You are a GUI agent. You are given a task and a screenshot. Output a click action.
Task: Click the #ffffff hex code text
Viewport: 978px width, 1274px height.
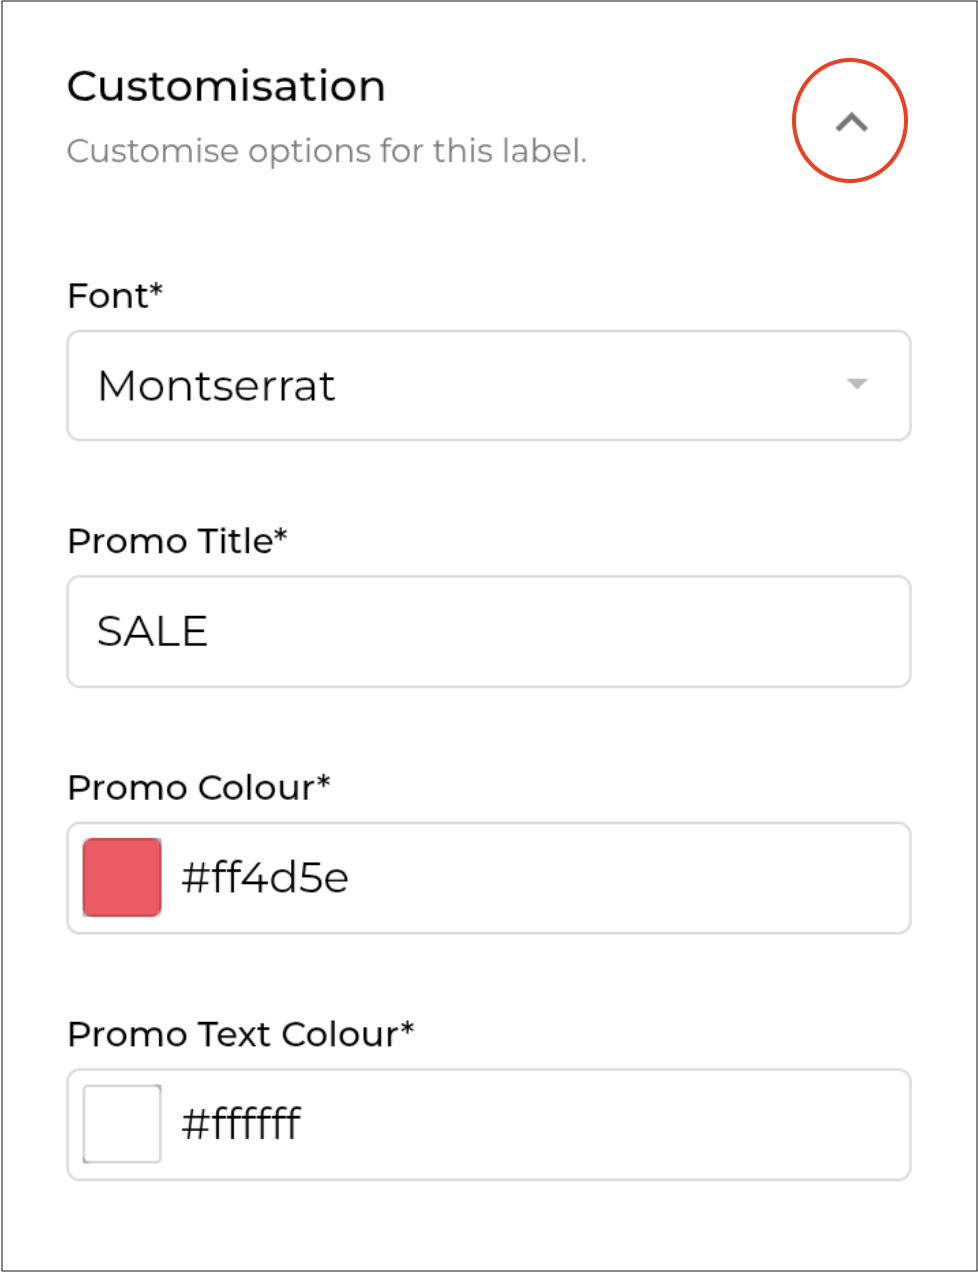pos(241,1124)
